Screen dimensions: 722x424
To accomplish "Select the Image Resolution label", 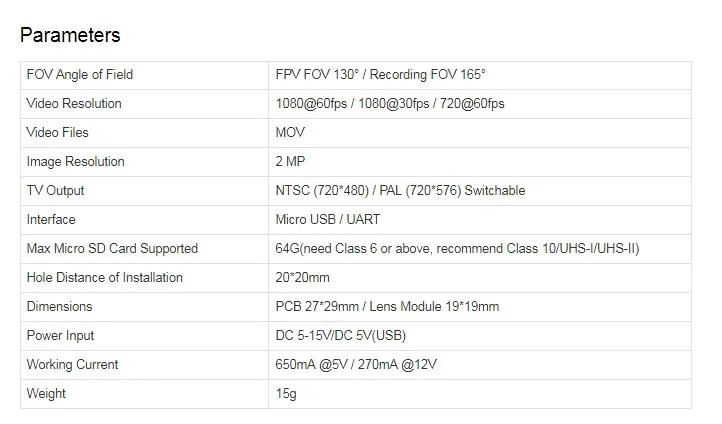I will 76,162.
